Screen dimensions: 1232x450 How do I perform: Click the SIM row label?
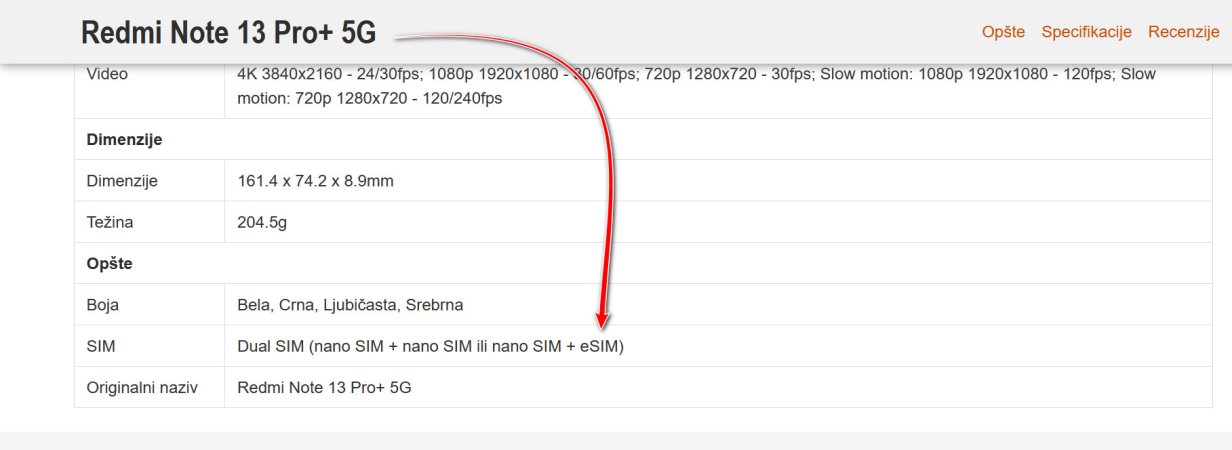click(x=101, y=346)
